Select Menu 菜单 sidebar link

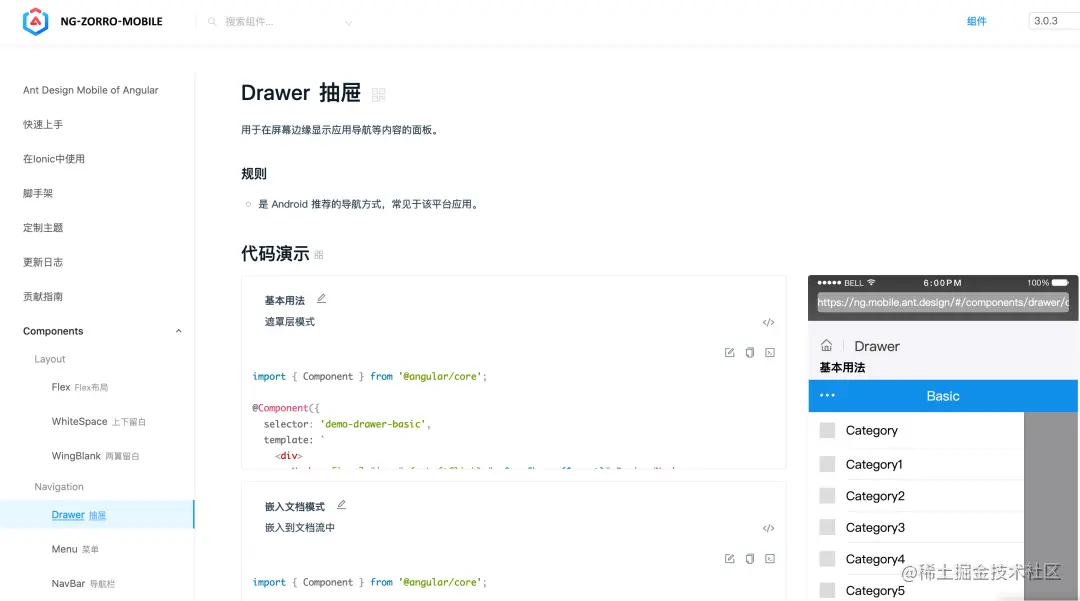point(75,549)
